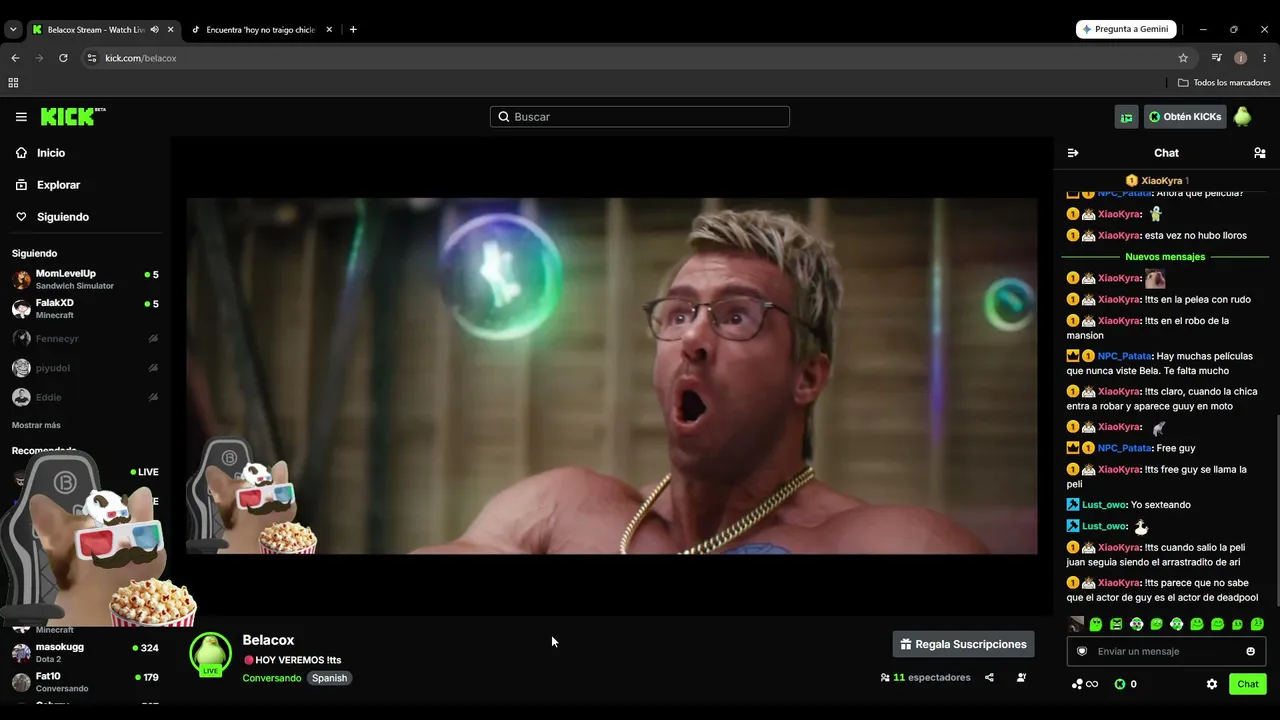Reload the page

point(63,58)
